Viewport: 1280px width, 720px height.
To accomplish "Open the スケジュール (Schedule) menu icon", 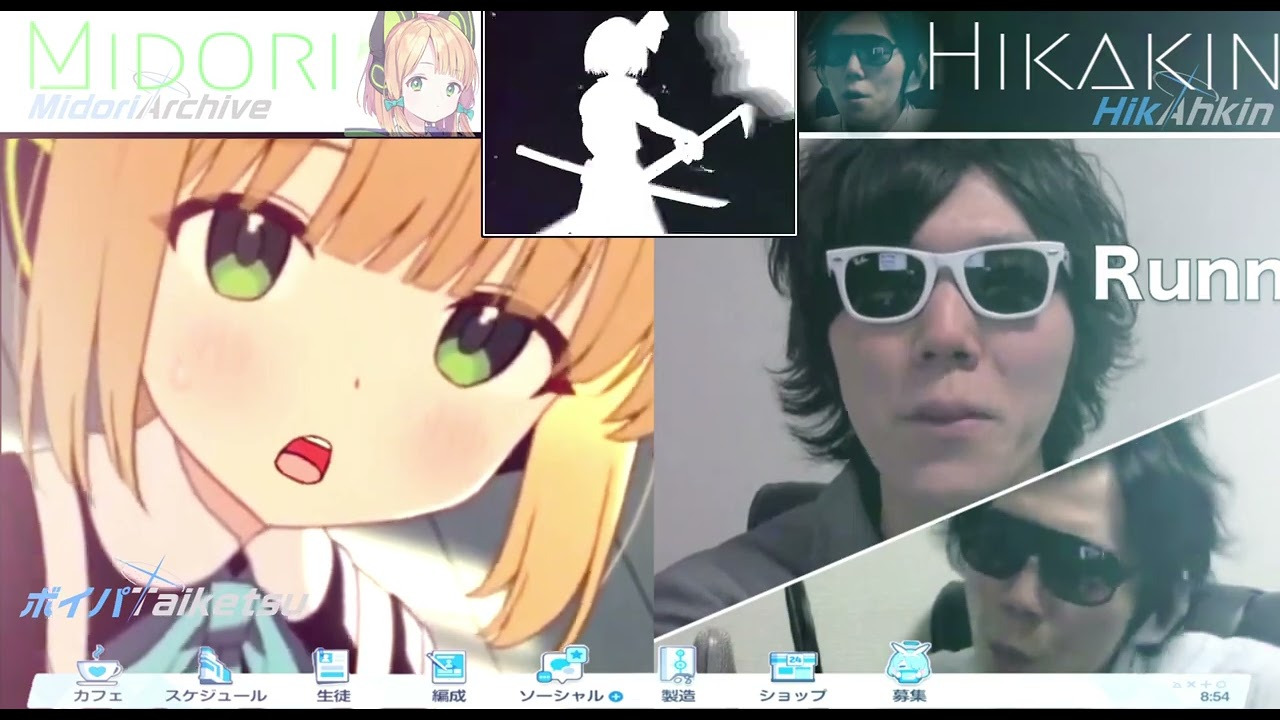I will pos(215,666).
